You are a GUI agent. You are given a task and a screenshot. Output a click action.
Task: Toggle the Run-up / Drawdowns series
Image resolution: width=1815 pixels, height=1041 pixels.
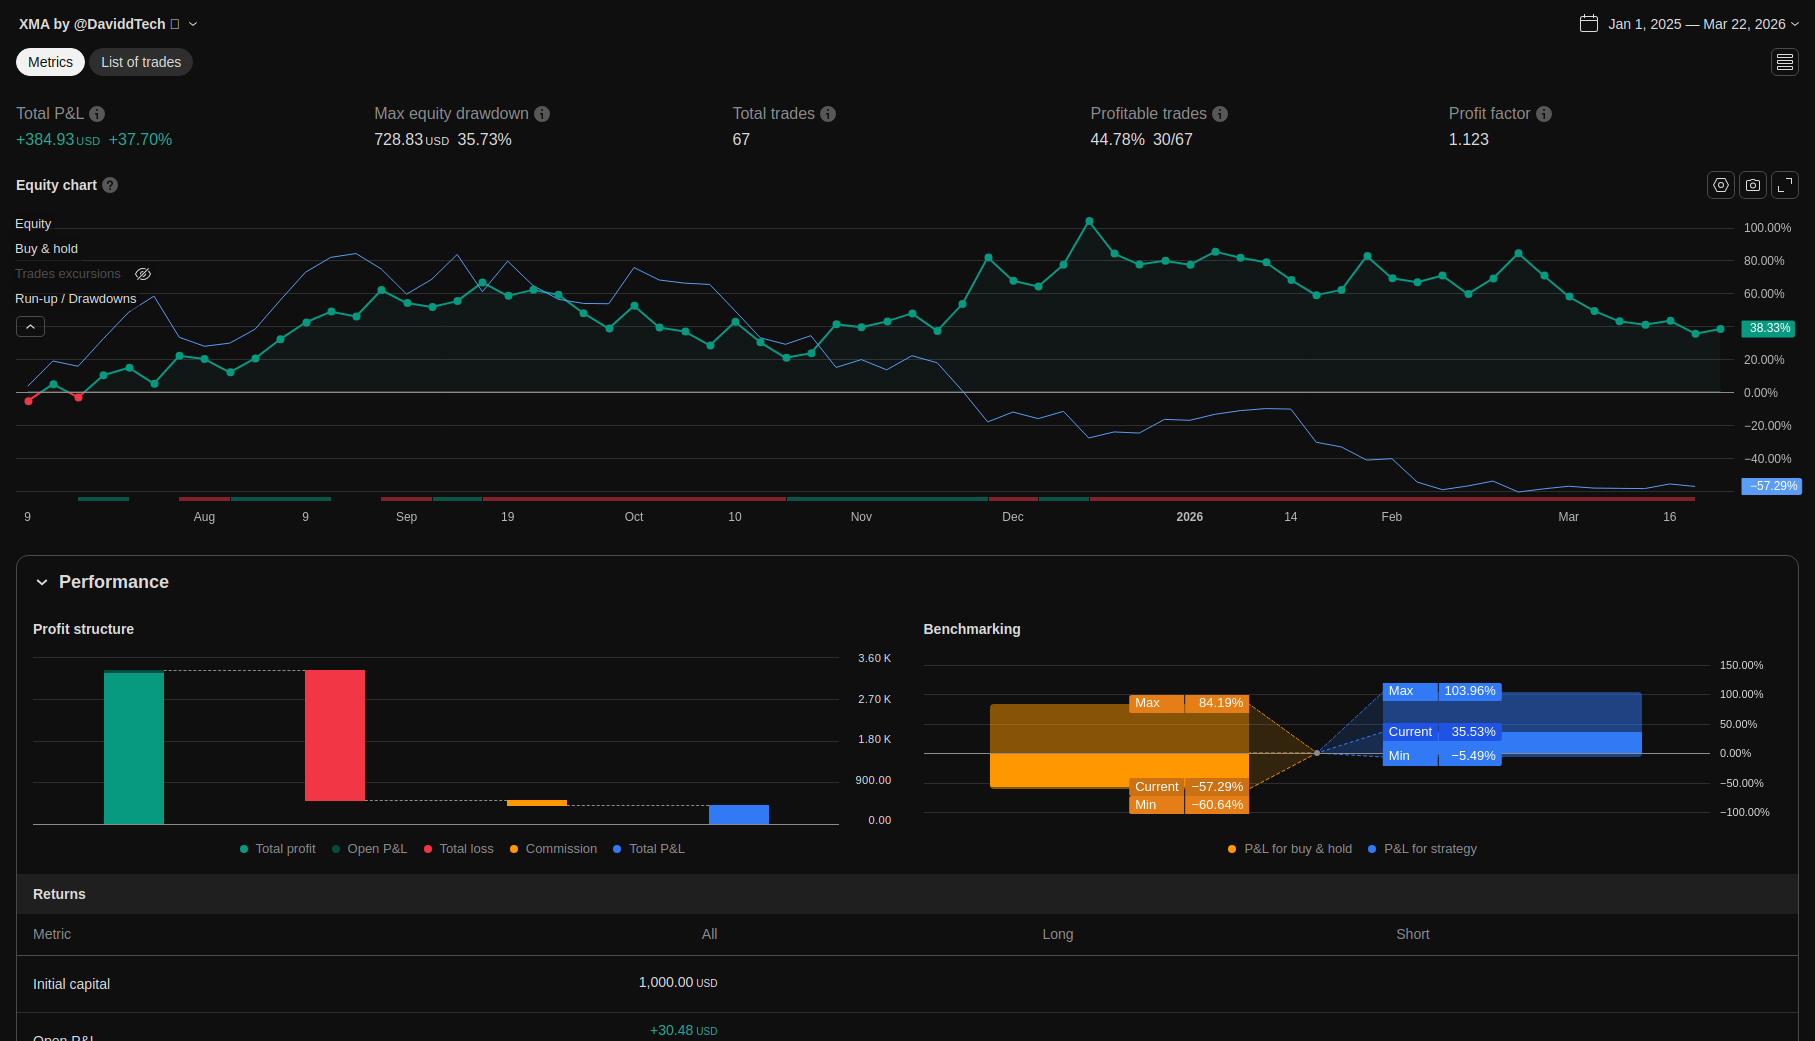tap(75, 299)
